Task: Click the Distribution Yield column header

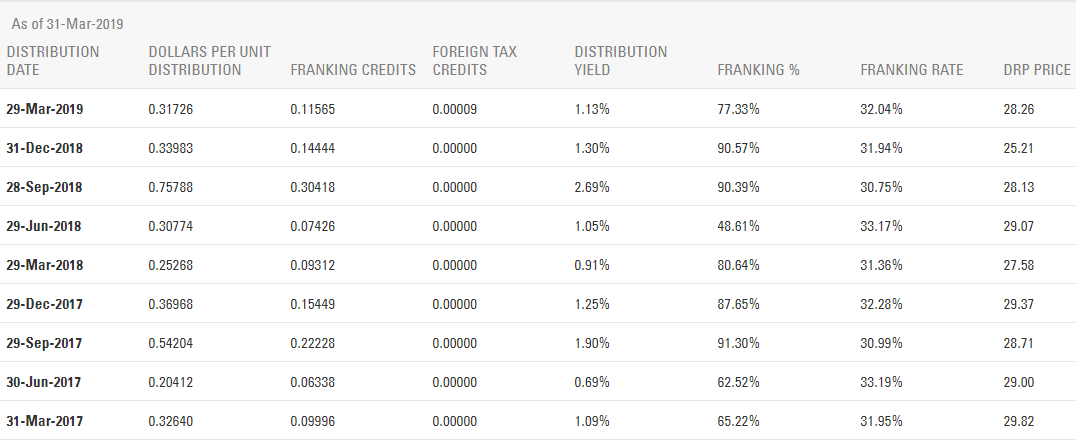Action: click(620, 61)
